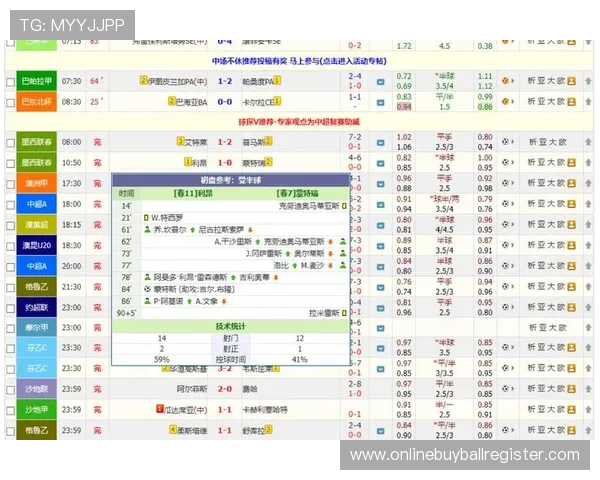Click football icon in 澳美超 18:15 row
Screen dimensions: 600x480
click(505, 224)
